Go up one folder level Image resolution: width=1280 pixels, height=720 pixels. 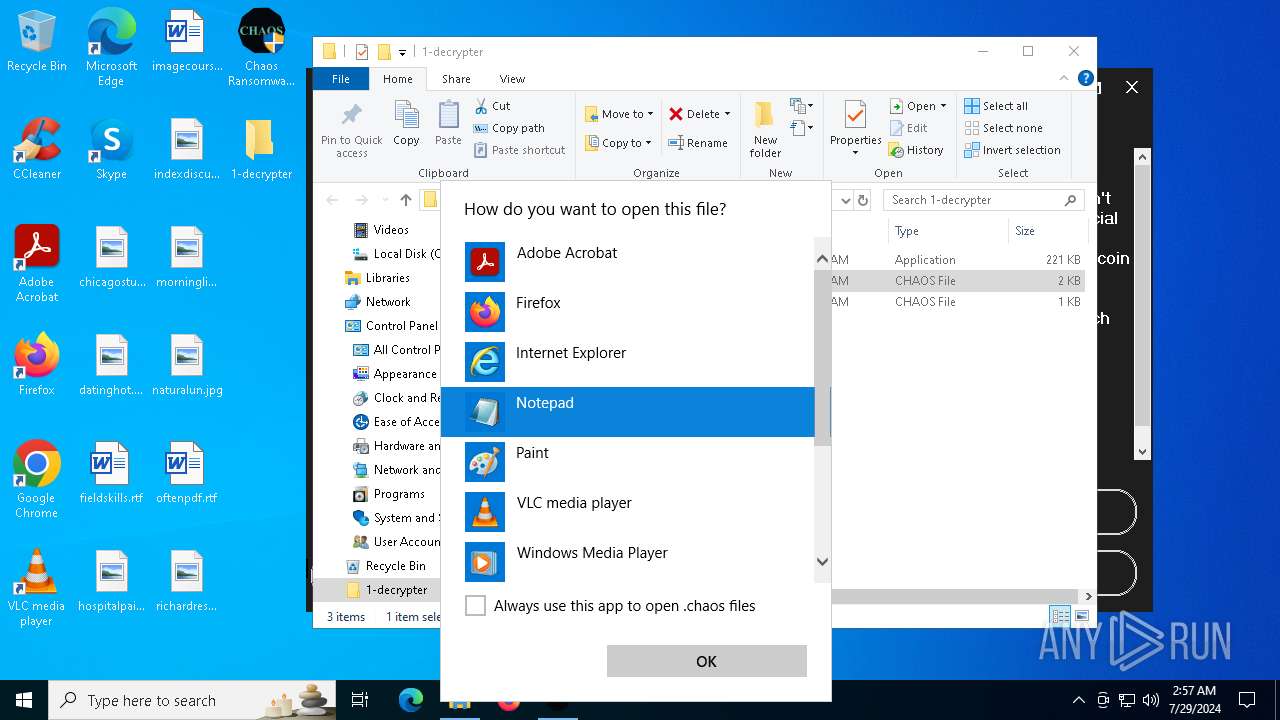(405, 200)
